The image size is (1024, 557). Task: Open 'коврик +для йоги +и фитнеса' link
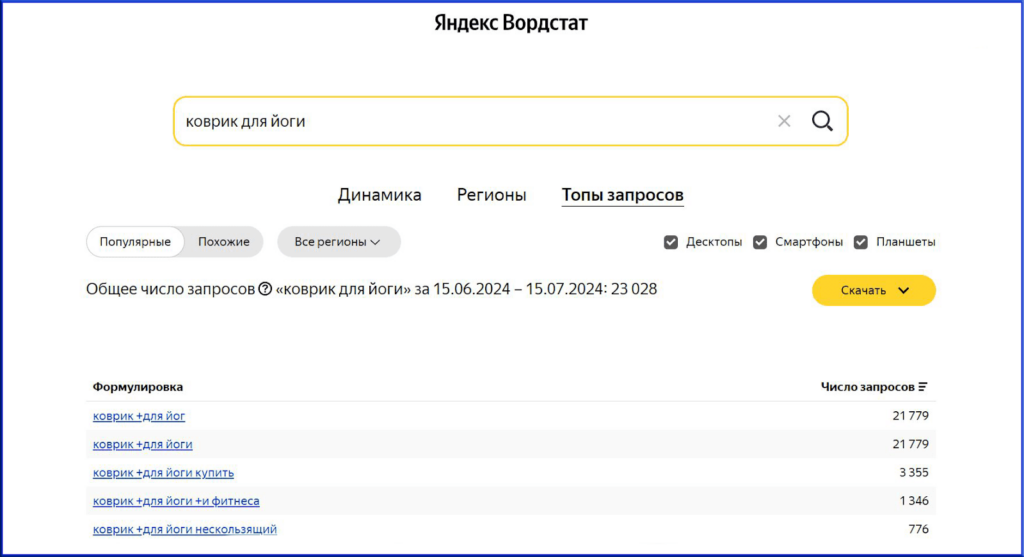pyautogui.click(x=176, y=500)
